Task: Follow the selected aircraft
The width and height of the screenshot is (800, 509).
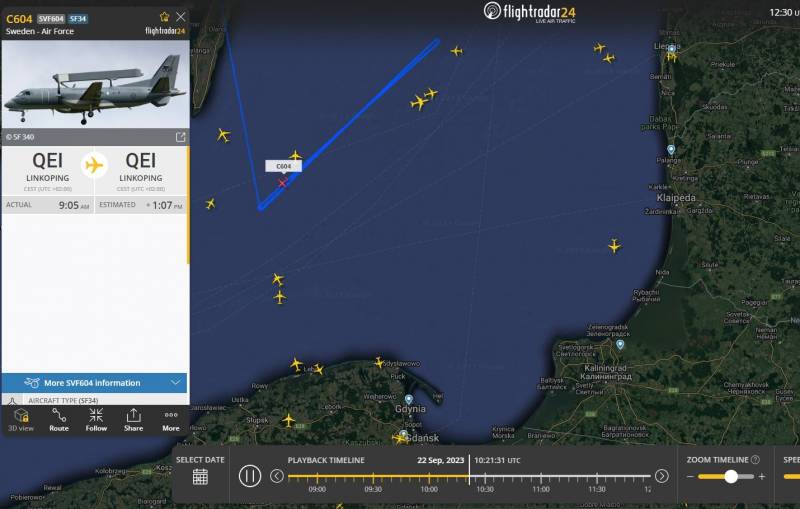Action: click(96, 420)
